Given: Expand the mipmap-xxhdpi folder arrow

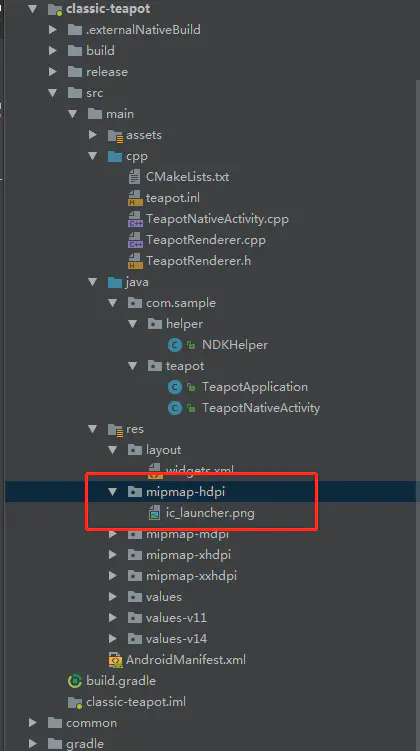Looking at the screenshot, I should (x=113, y=576).
